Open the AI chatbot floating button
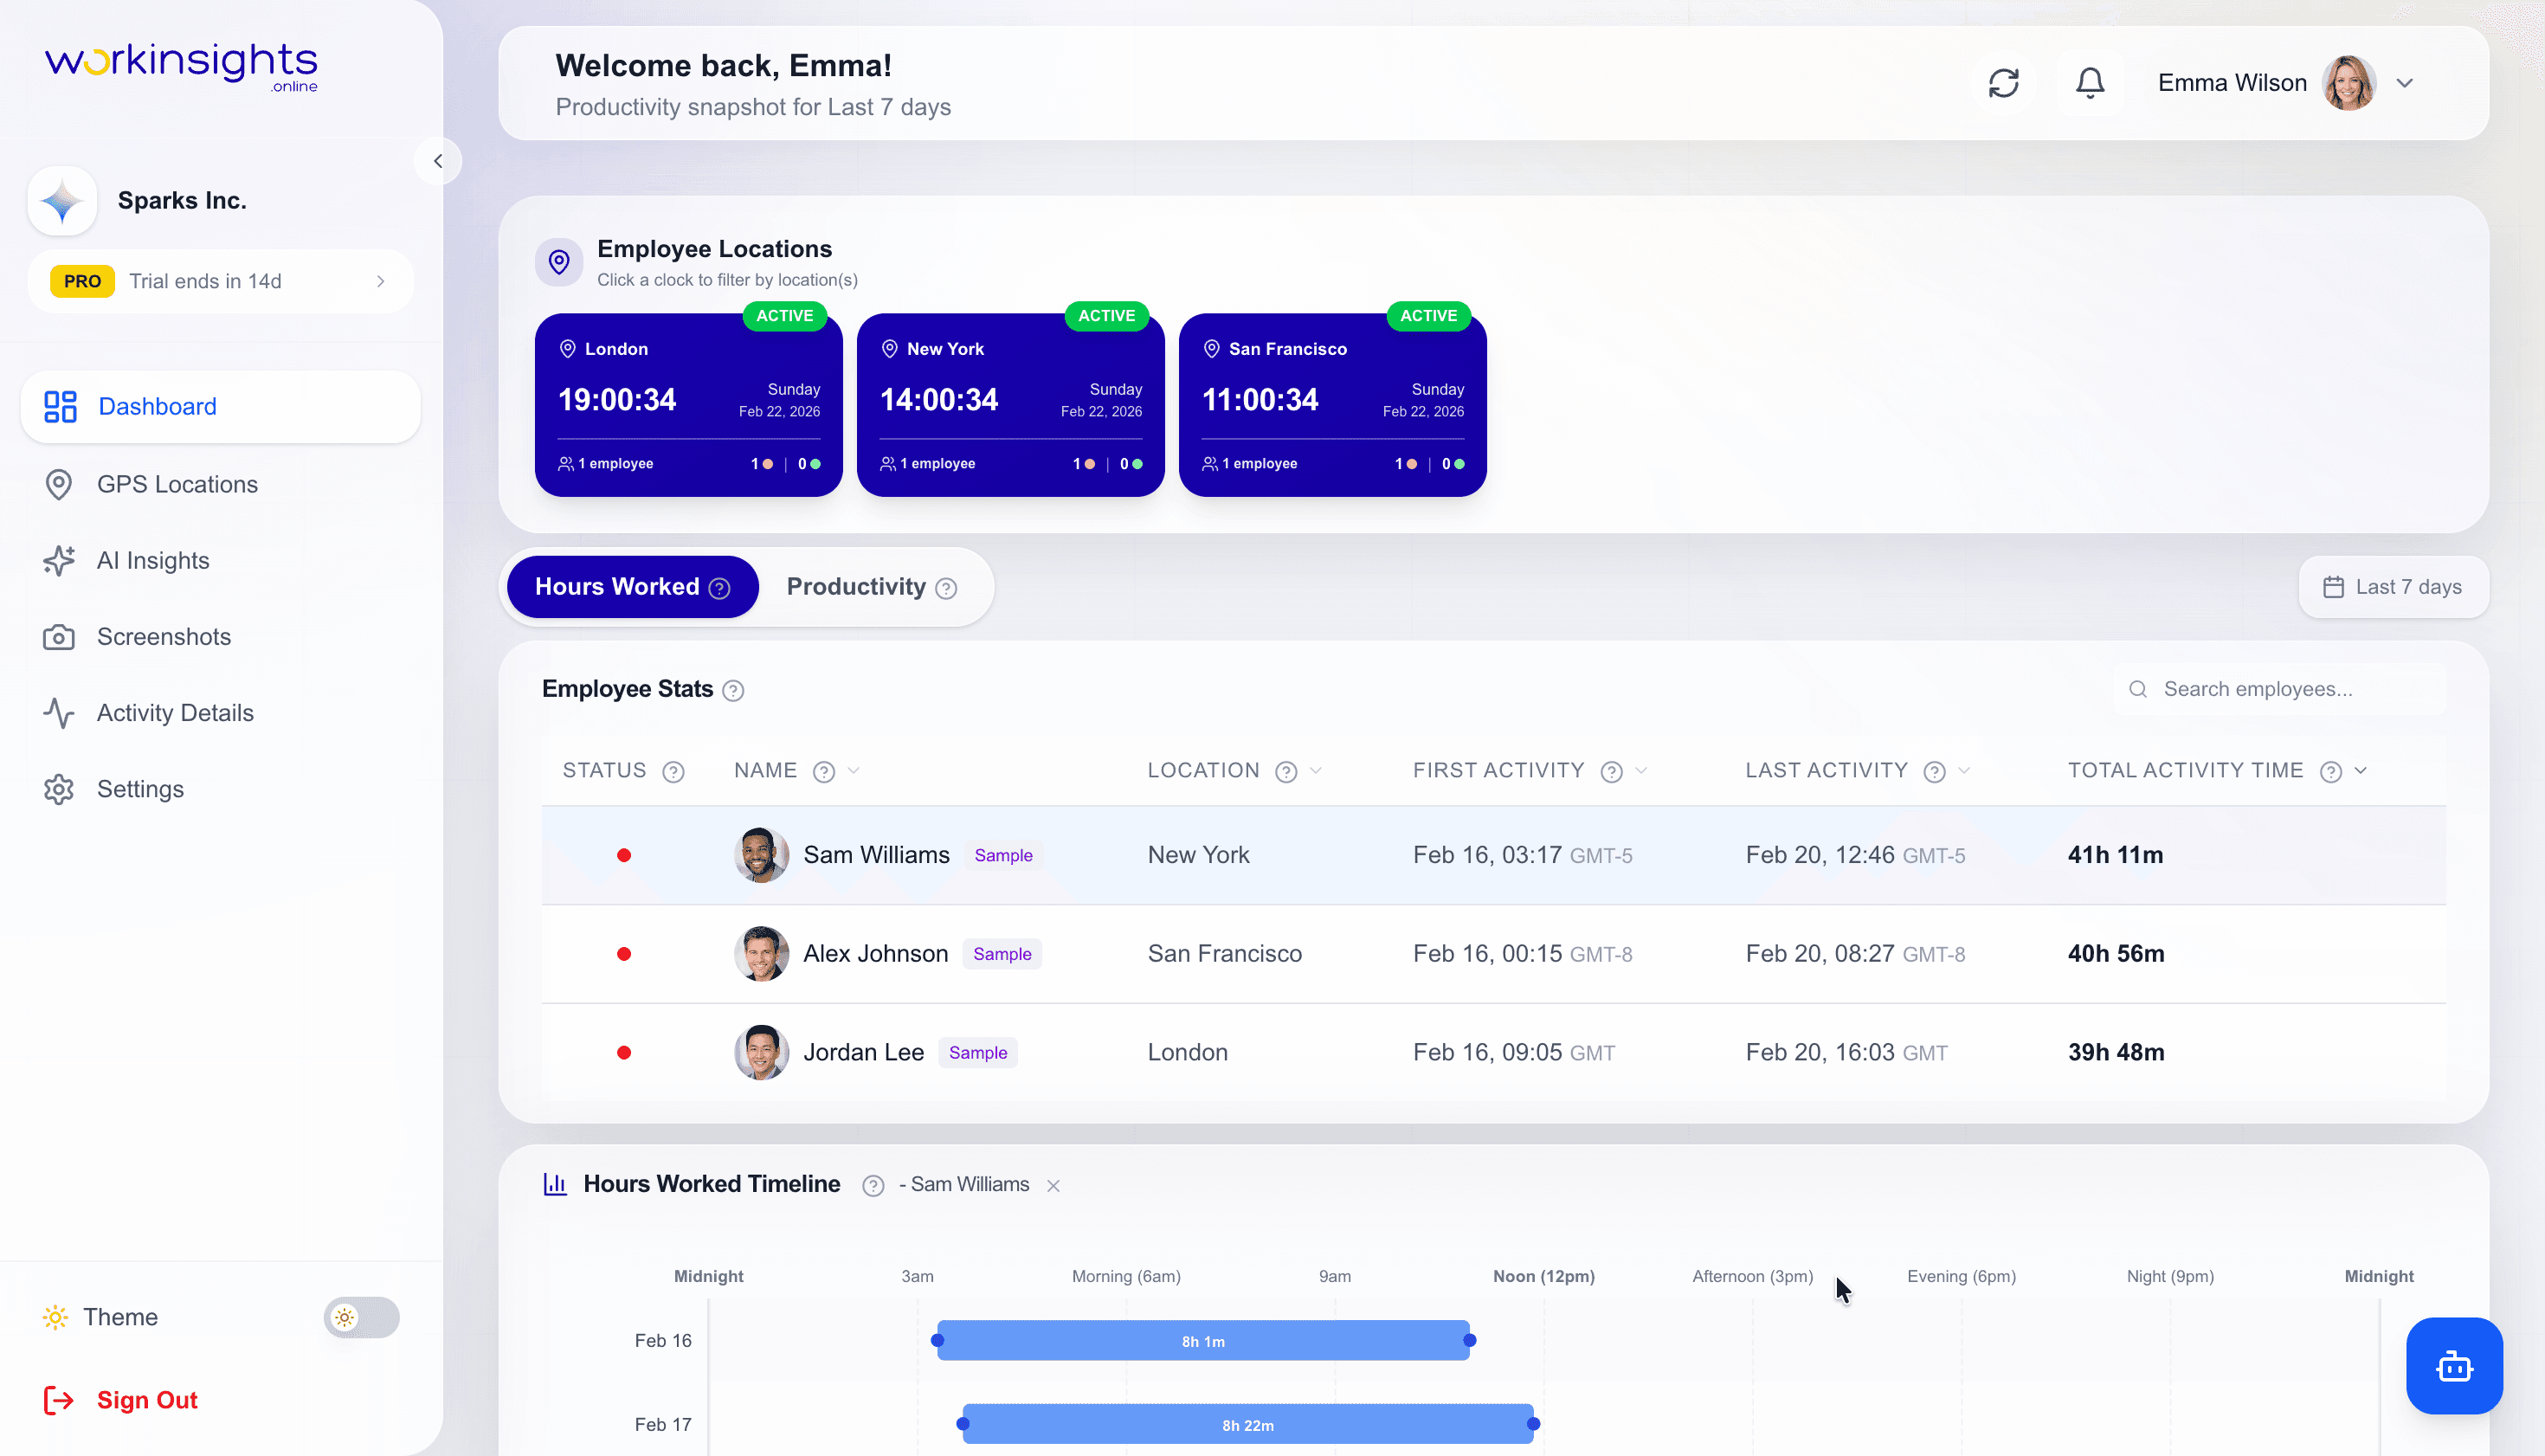The height and width of the screenshot is (1456, 2545). click(x=2453, y=1365)
